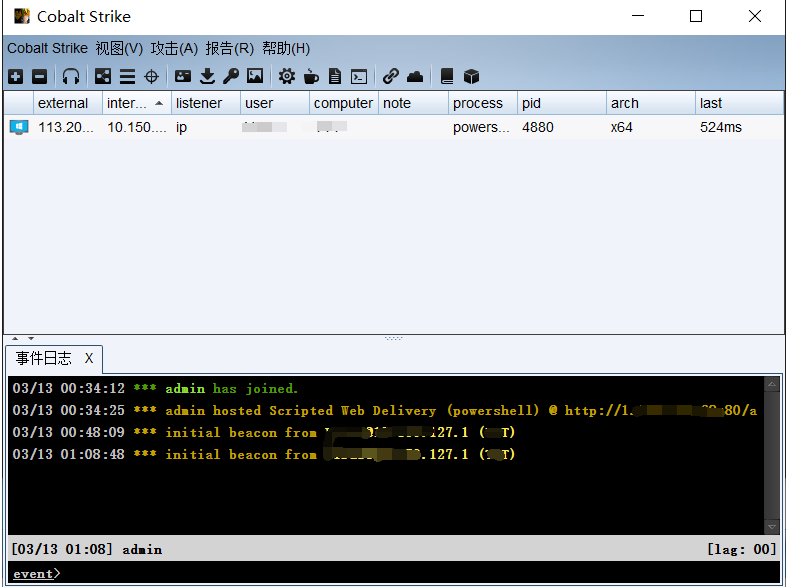The height and width of the screenshot is (587, 787).
Task: Open the 报告(R) menu
Action: pos(229,48)
